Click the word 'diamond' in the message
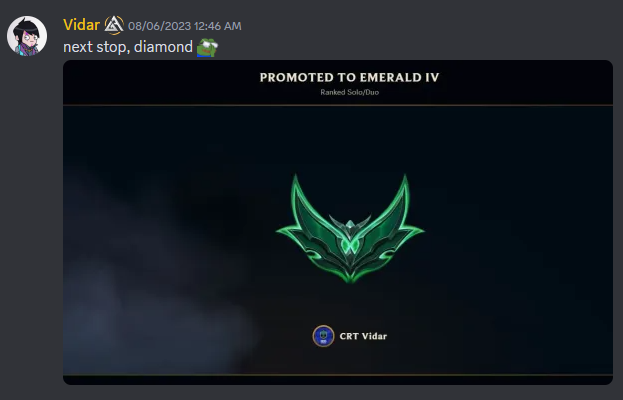Image resolution: width=623 pixels, height=400 pixels. pos(163,47)
